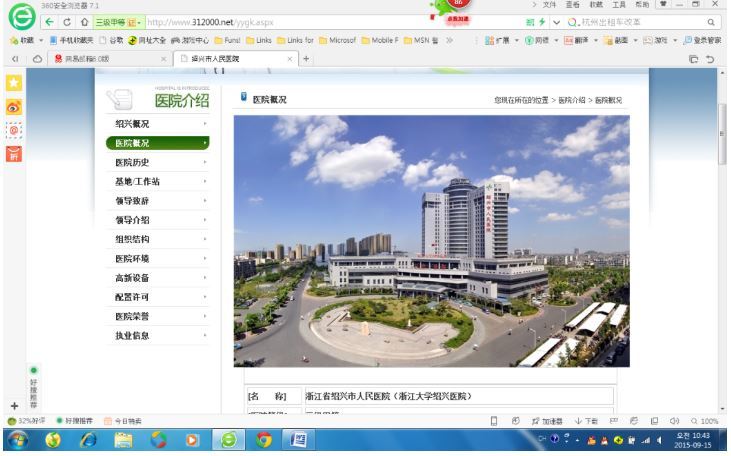Open the 帮助 menu
The image size is (731, 456).
coord(642,4)
